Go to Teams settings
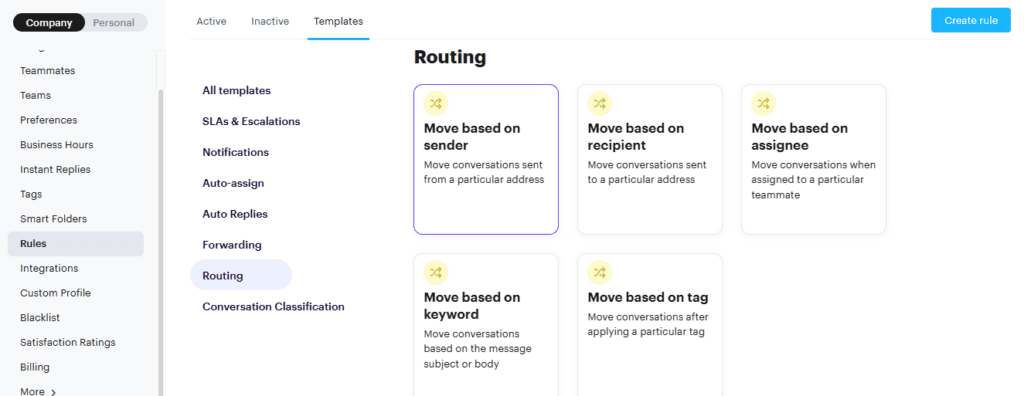This screenshot has width=1024, height=396. point(35,95)
